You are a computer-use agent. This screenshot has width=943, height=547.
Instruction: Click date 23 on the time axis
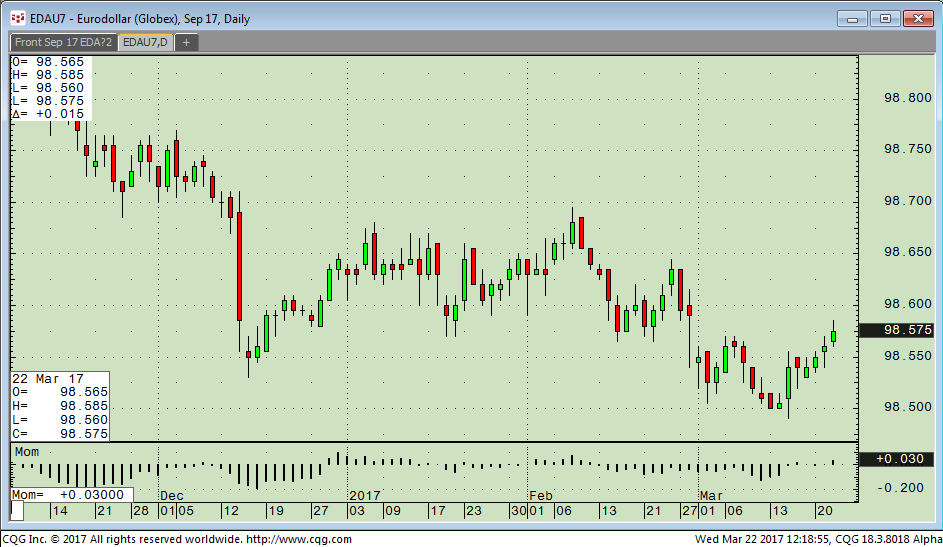[474, 511]
